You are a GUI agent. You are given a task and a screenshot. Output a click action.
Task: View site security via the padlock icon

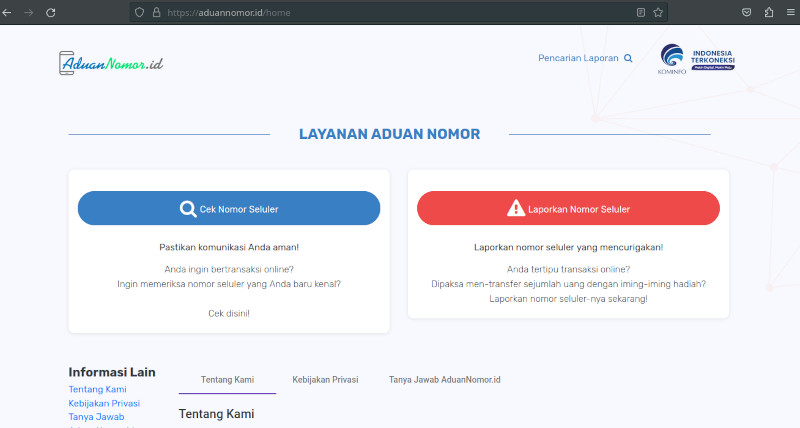(x=157, y=12)
